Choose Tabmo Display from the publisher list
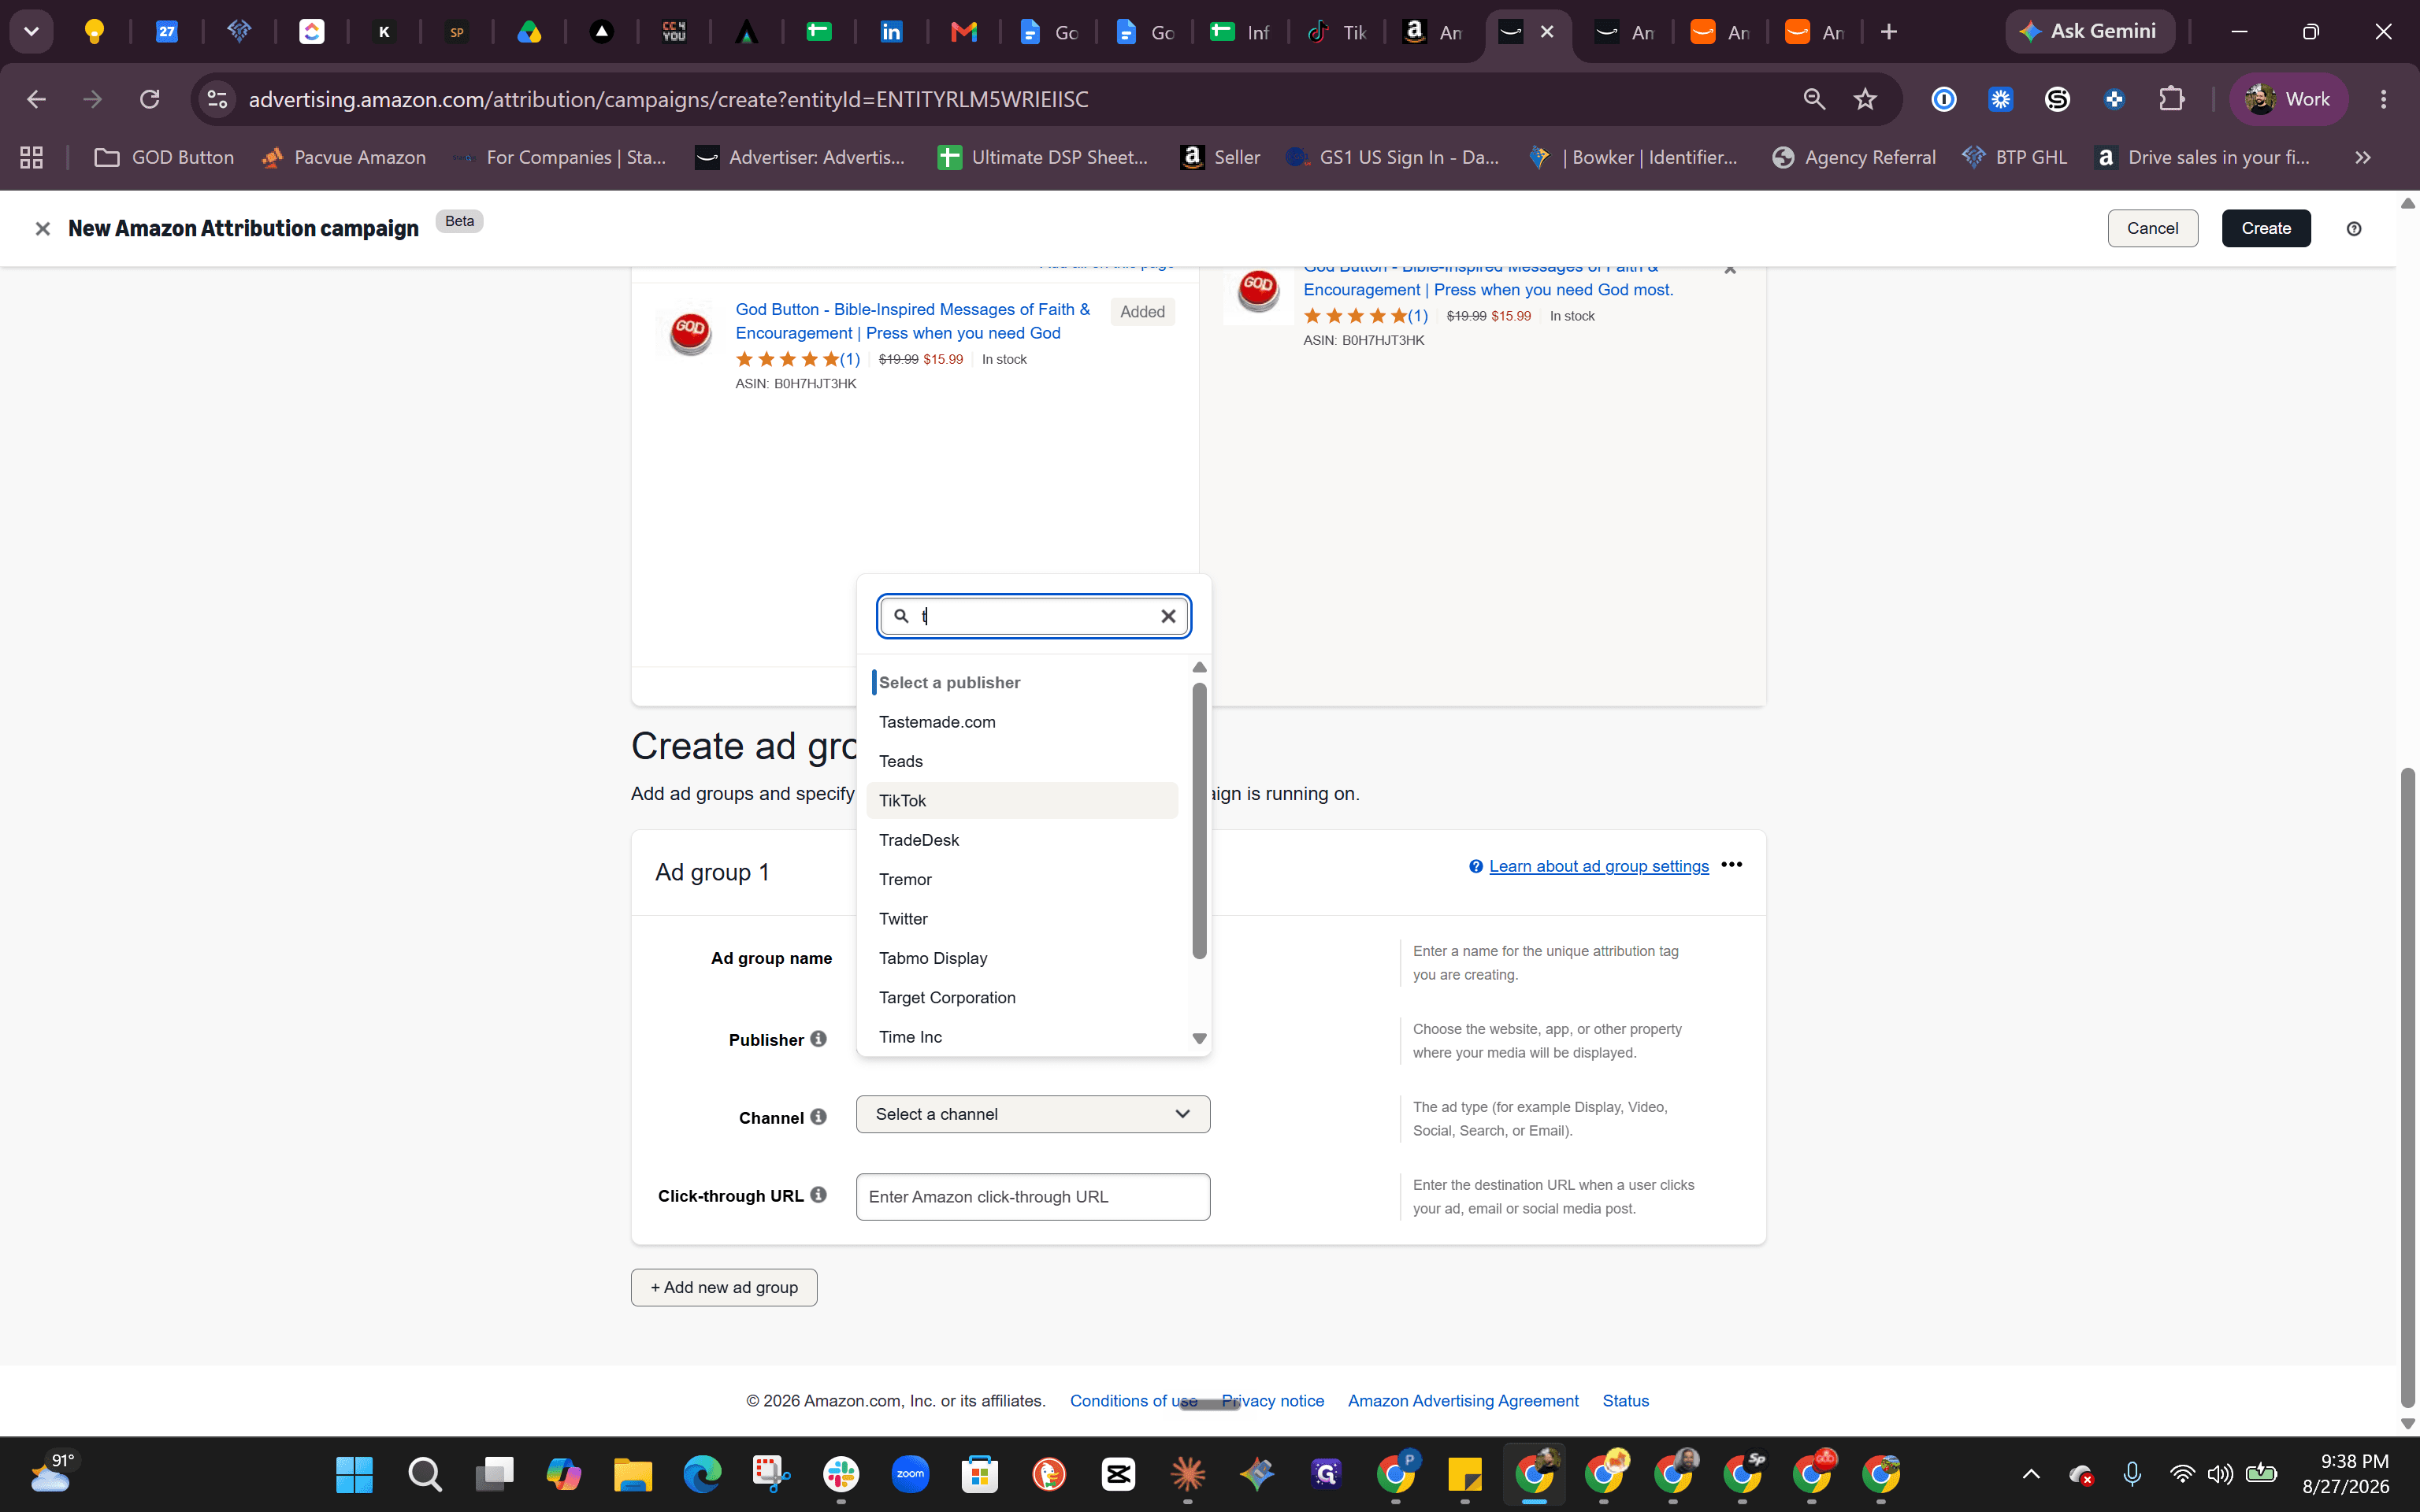The image size is (2420, 1512). point(1022,958)
